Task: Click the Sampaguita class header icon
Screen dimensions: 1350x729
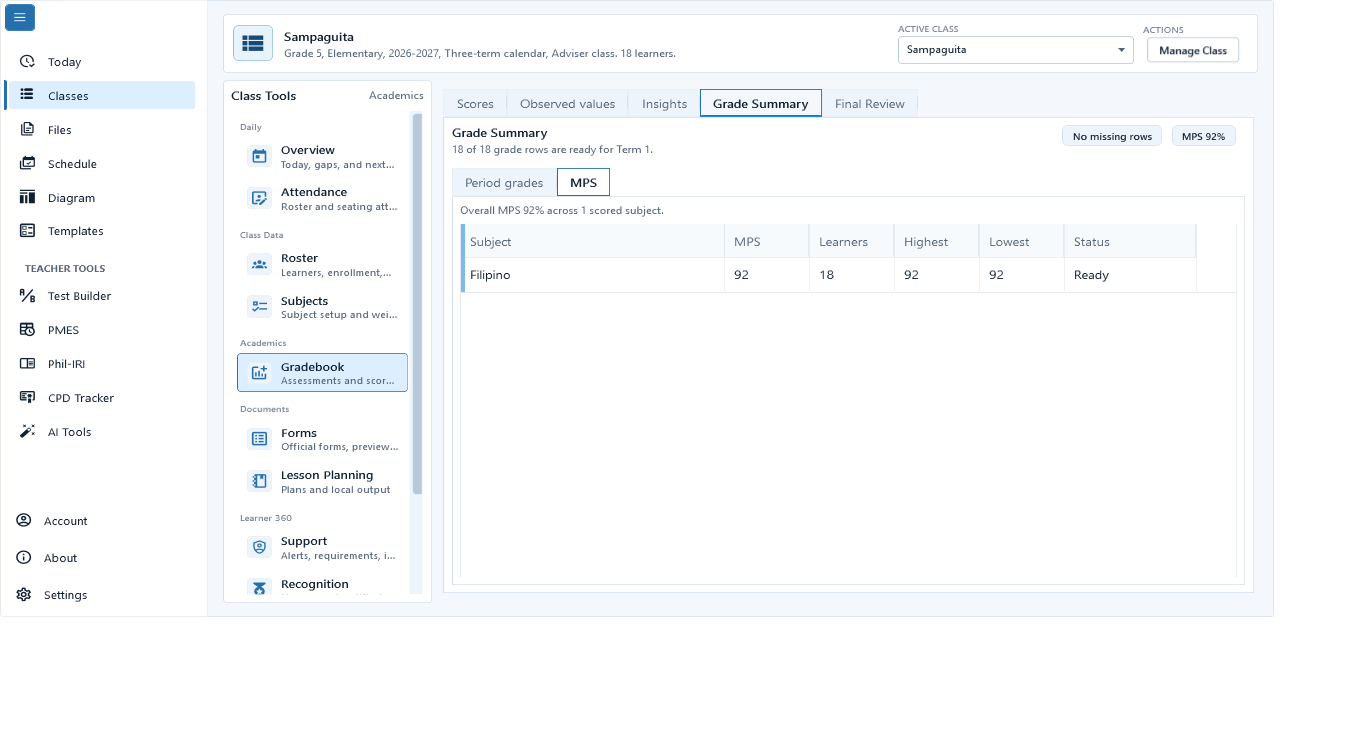Action: [x=253, y=43]
